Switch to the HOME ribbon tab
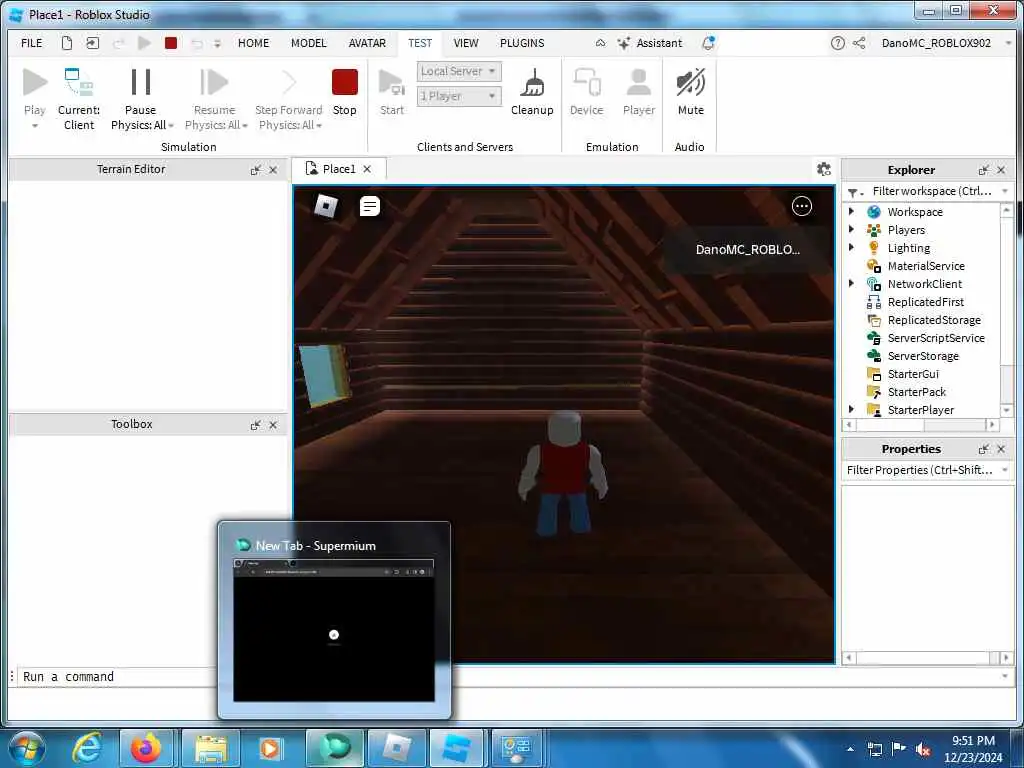The image size is (1024, 768). pos(253,43)
